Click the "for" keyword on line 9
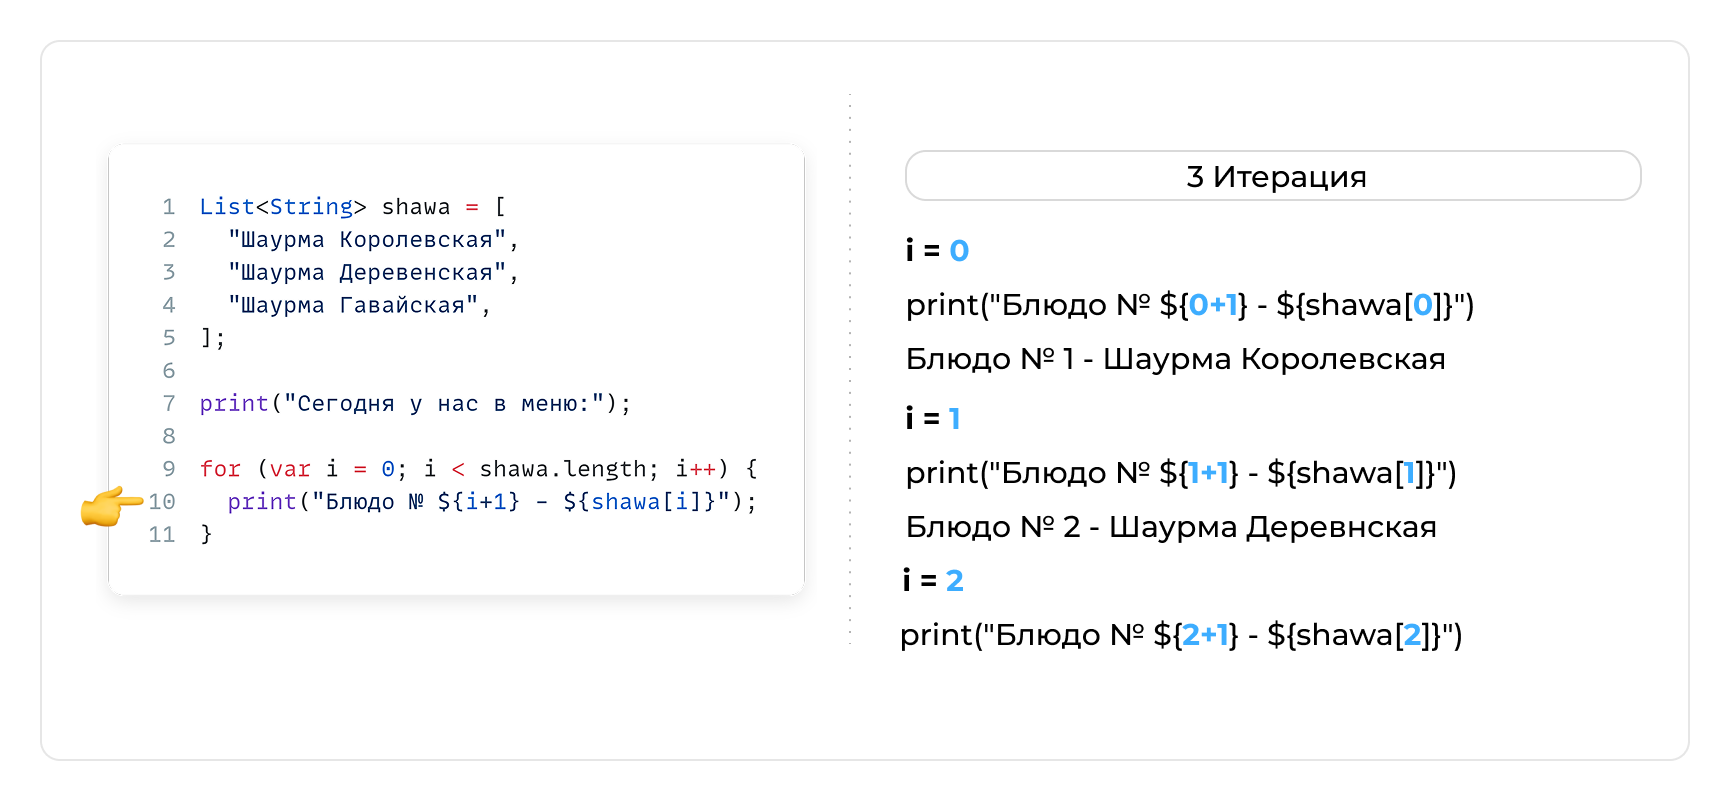1730x801 pixels. tap(220, 469)
